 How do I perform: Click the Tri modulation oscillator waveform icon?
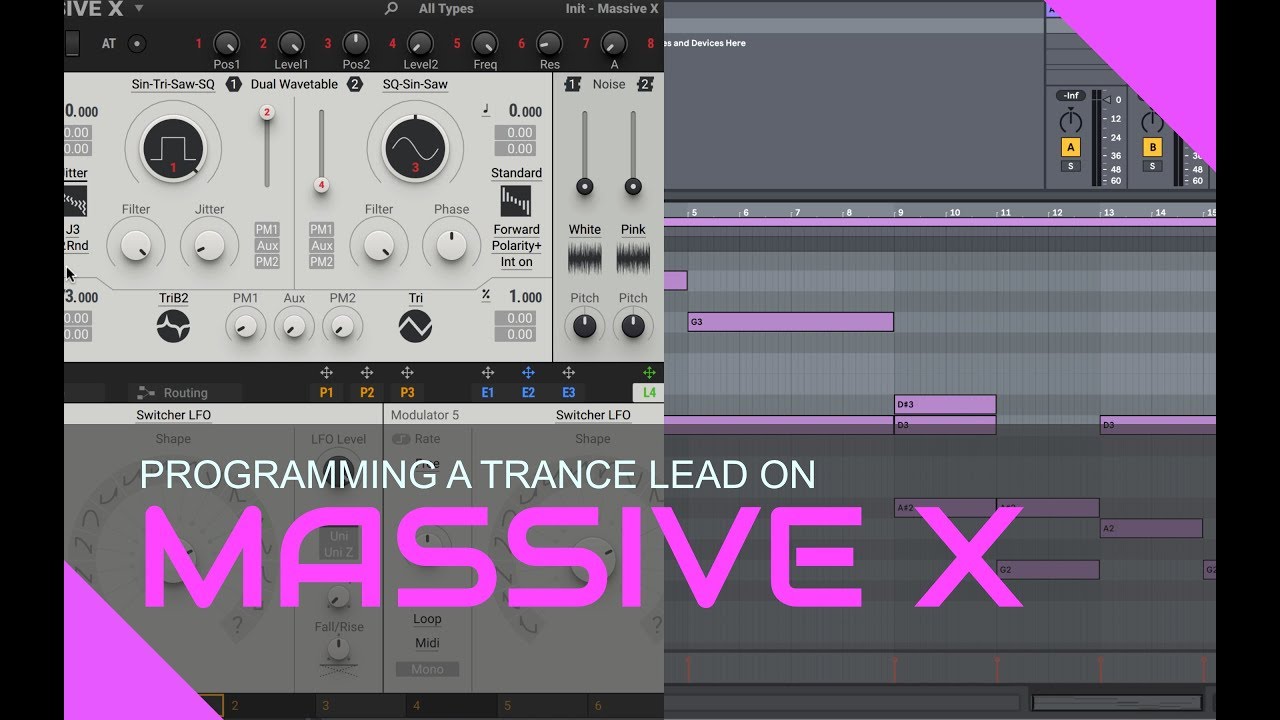click(415, 325)
